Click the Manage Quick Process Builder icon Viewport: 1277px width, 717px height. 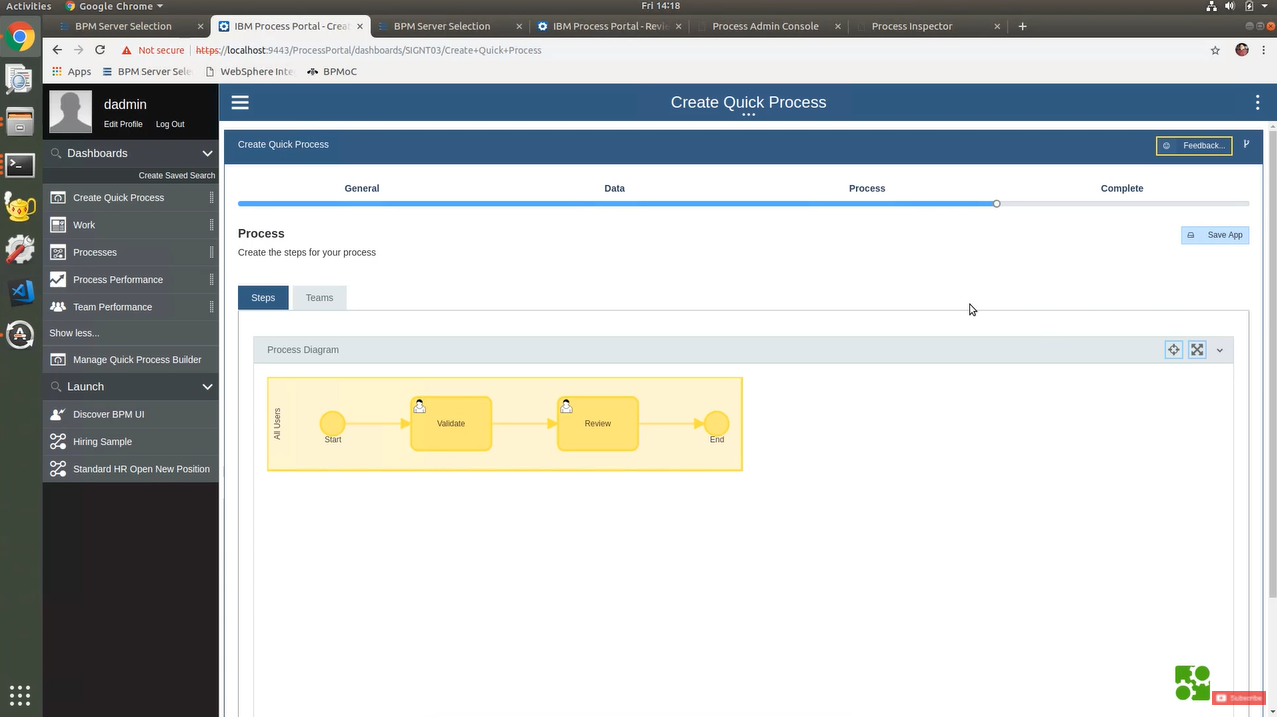[58, 360]
